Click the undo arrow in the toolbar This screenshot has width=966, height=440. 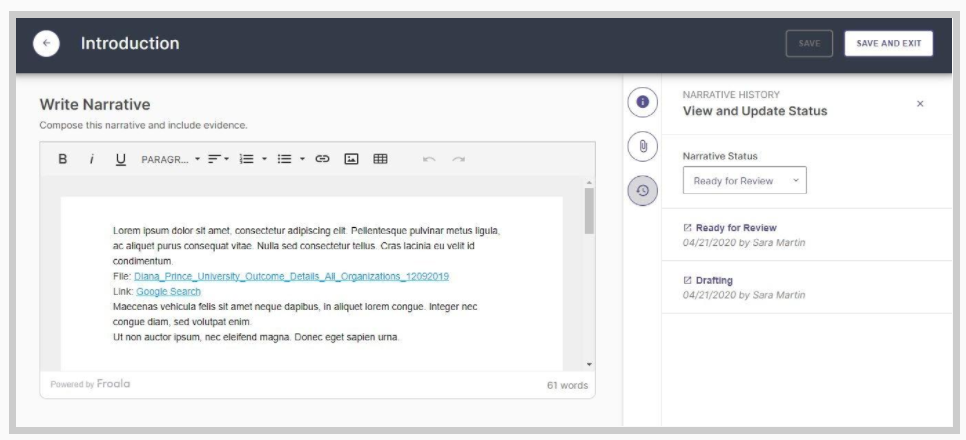429,159
